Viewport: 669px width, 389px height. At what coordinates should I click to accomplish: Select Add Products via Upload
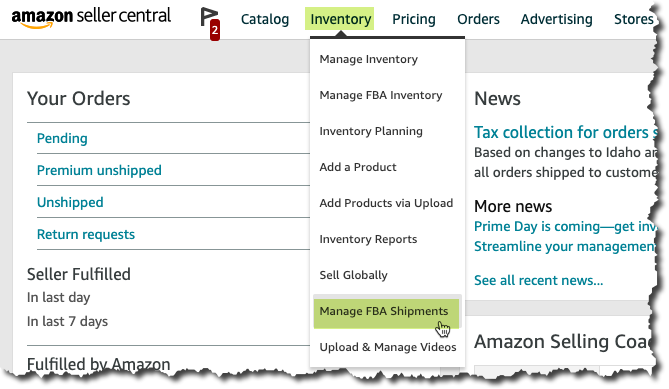tap(386, 203)
